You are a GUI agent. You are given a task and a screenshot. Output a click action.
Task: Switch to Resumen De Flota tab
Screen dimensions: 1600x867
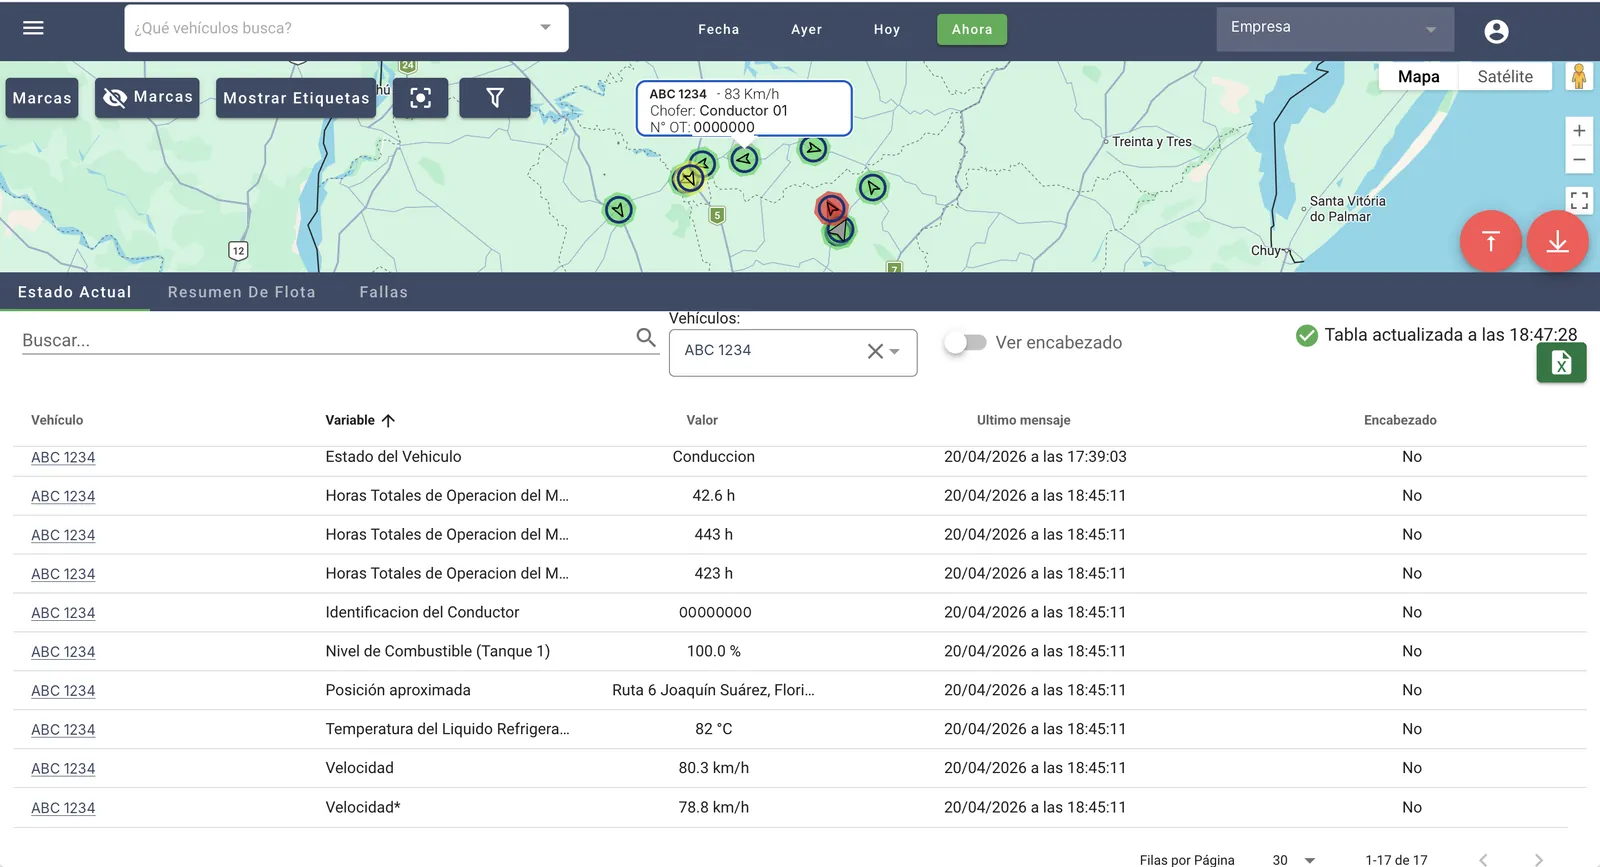coord(242,292)
